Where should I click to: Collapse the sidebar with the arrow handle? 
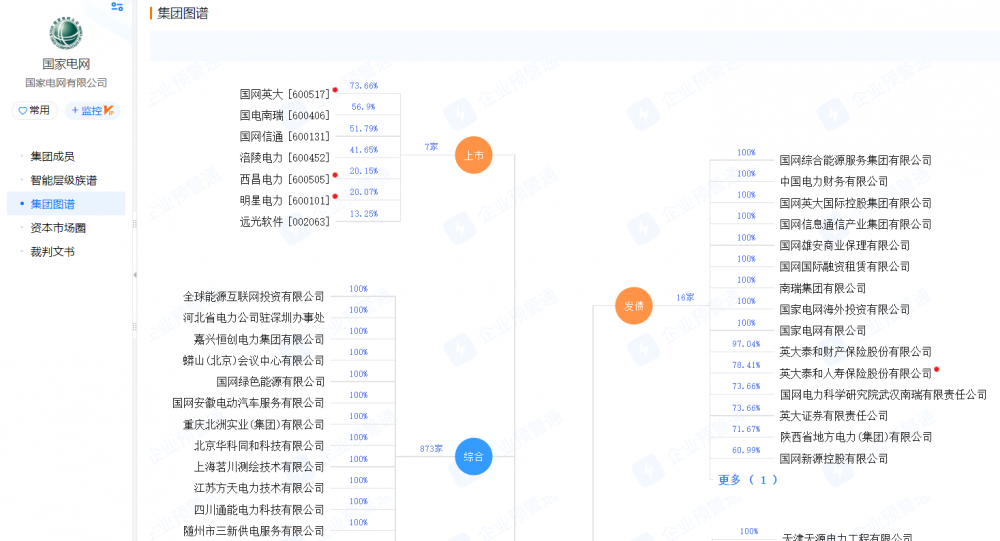coord(135,275)
